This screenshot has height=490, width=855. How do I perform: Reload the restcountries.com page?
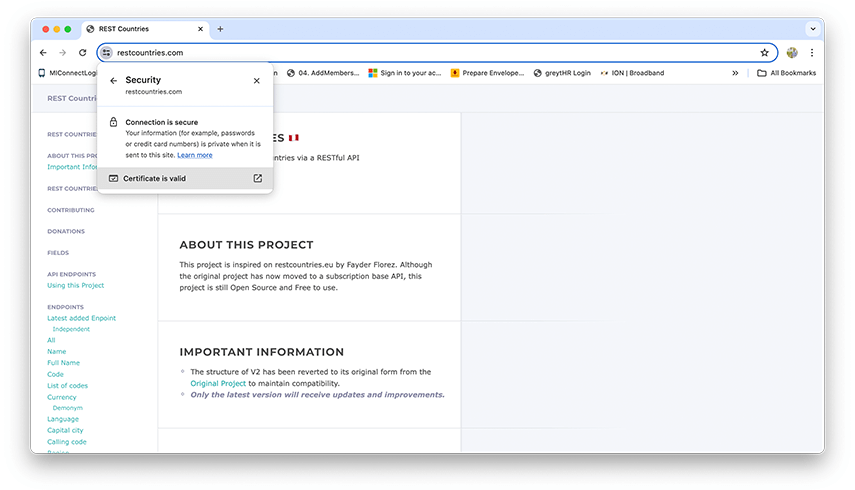coord(82,53)
